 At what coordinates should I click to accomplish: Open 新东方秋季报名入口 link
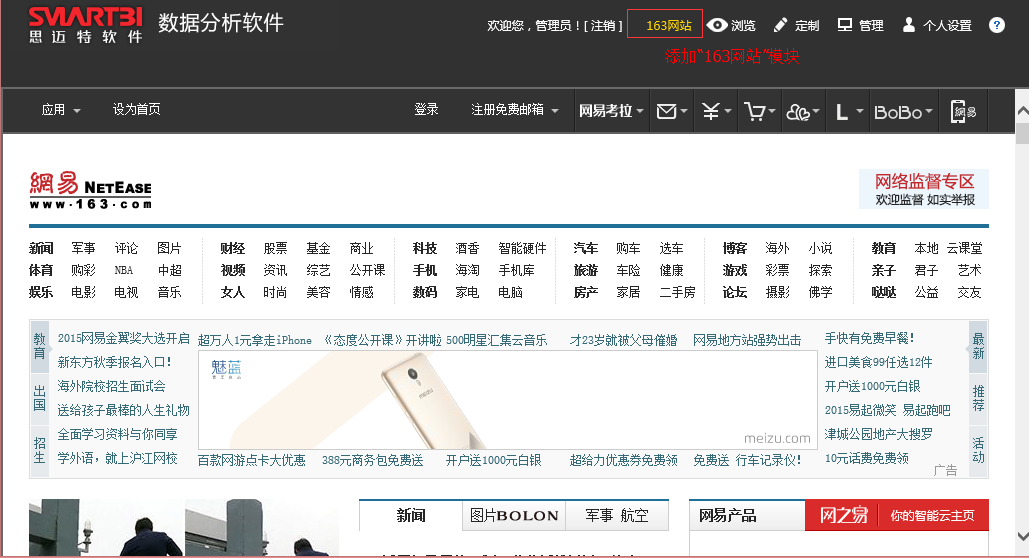(114, 362)
